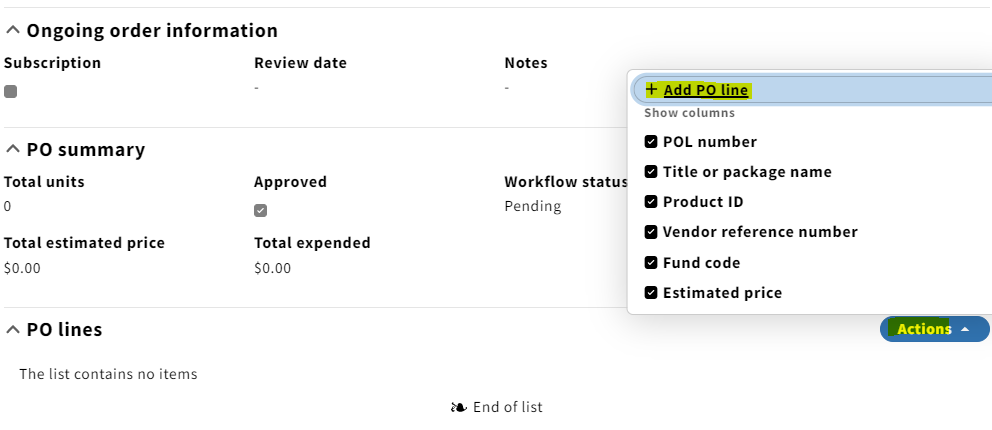The width and height of the screenshot is (992, 430).
Task: Collapse the Ongoing order information section
Action: pyautogui.click(x=13, y=30)
